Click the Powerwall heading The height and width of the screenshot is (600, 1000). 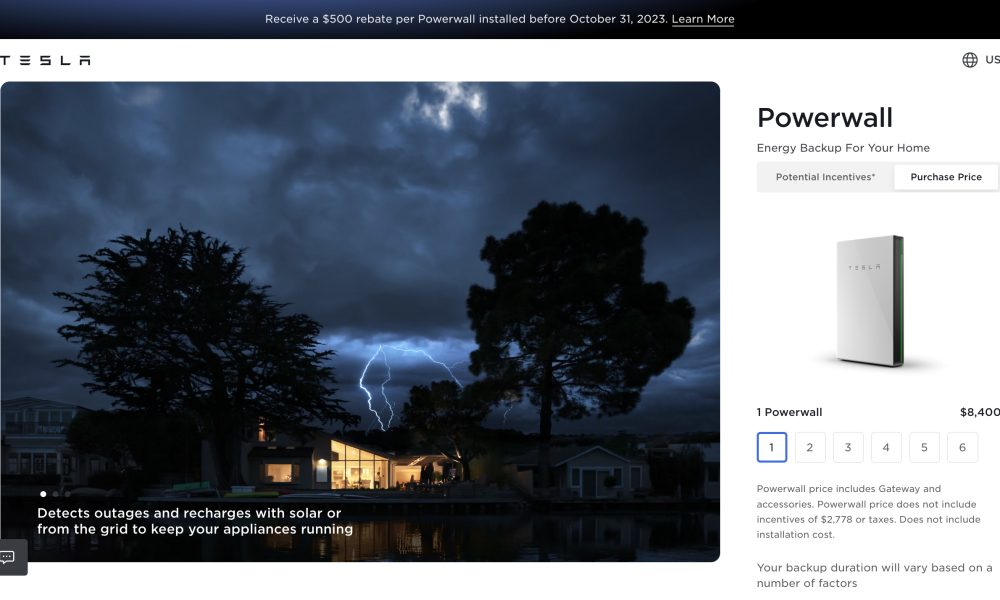[825, 117]
